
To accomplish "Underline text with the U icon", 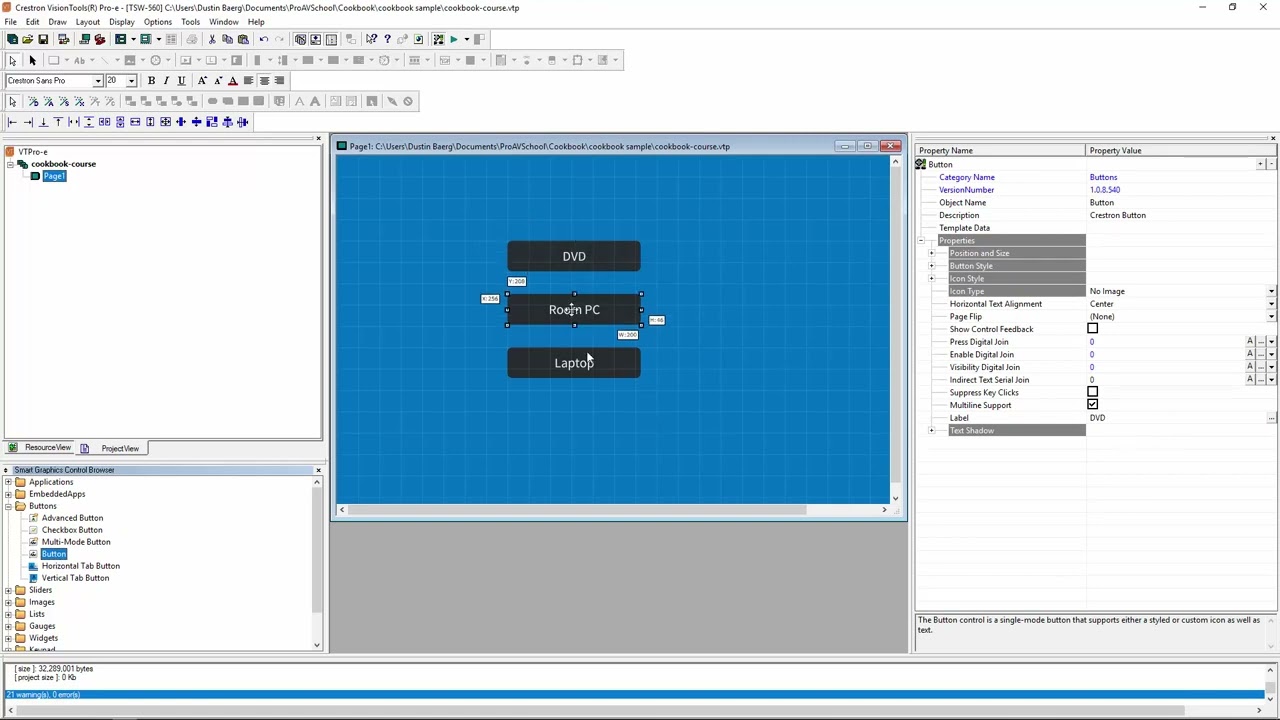I will (181, 80).
